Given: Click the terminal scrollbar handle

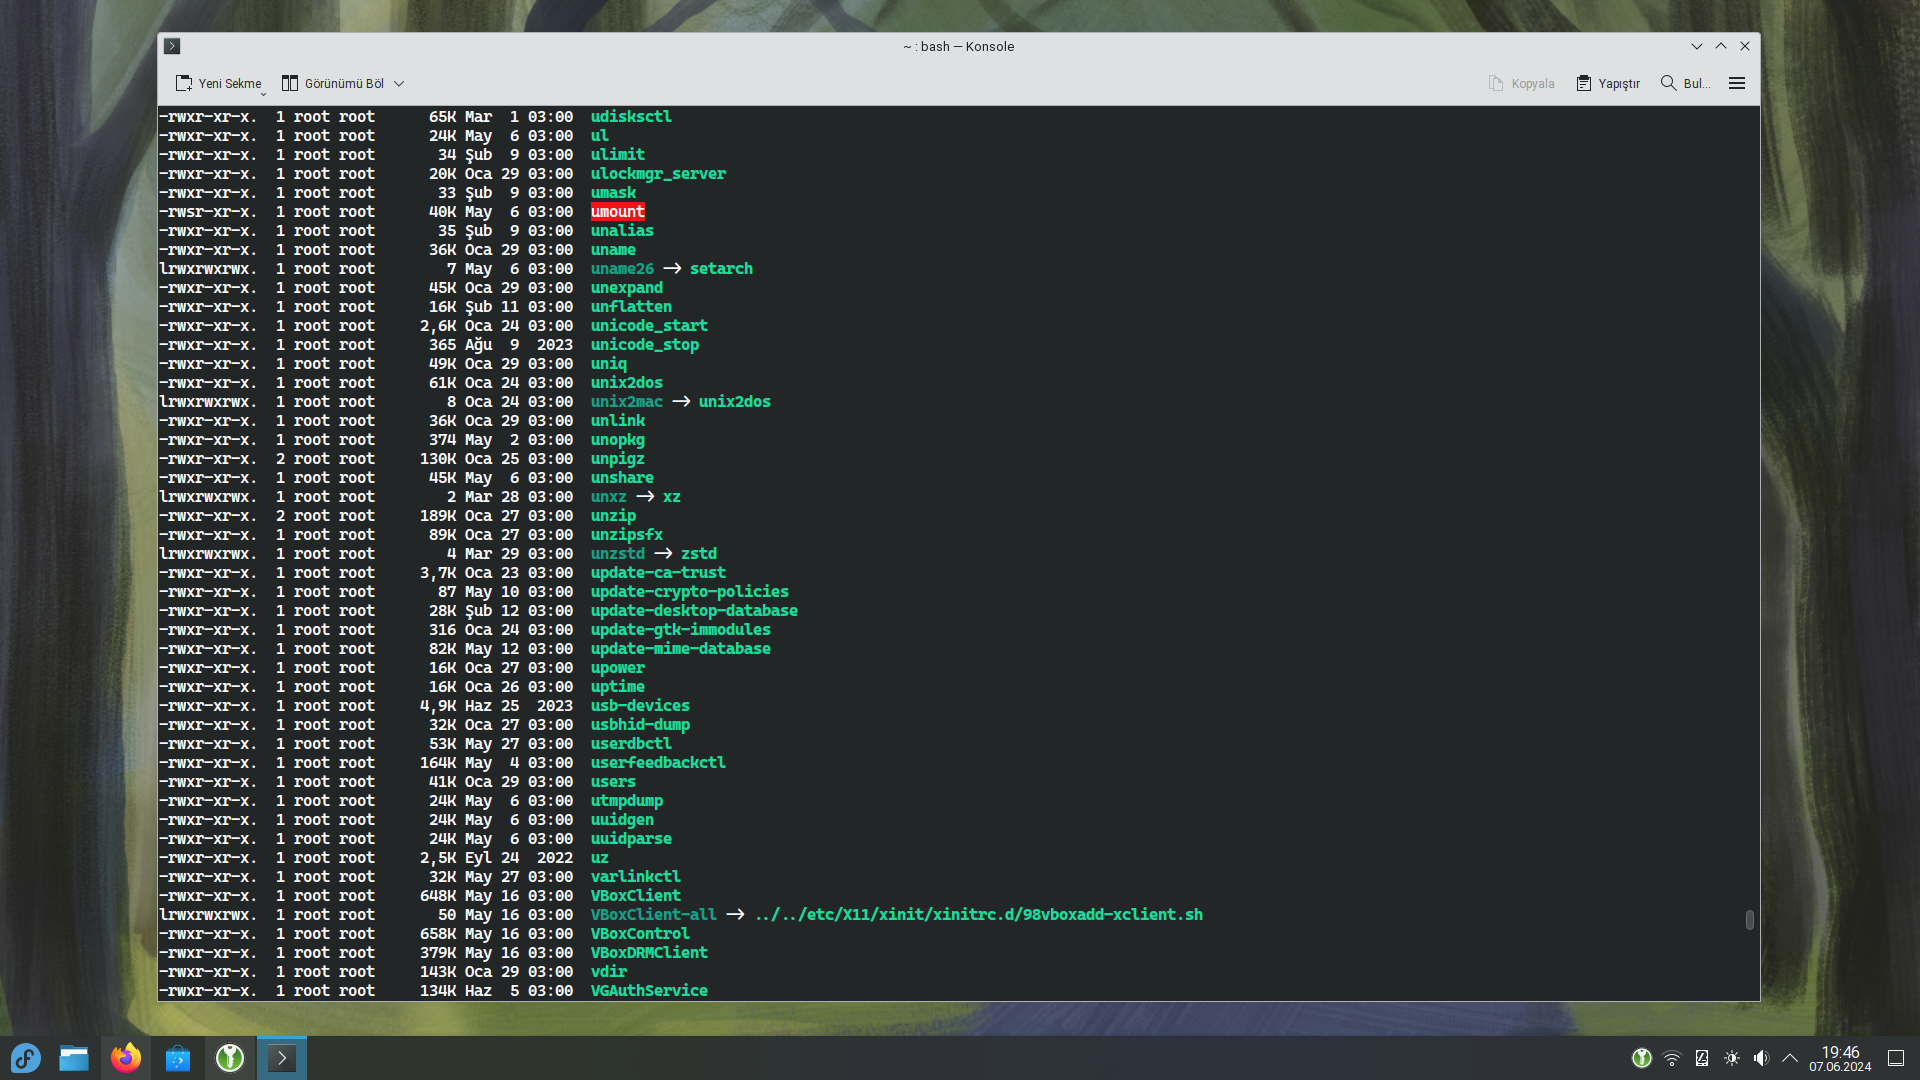Looking at the screenshot, I should click(1749, 919).
